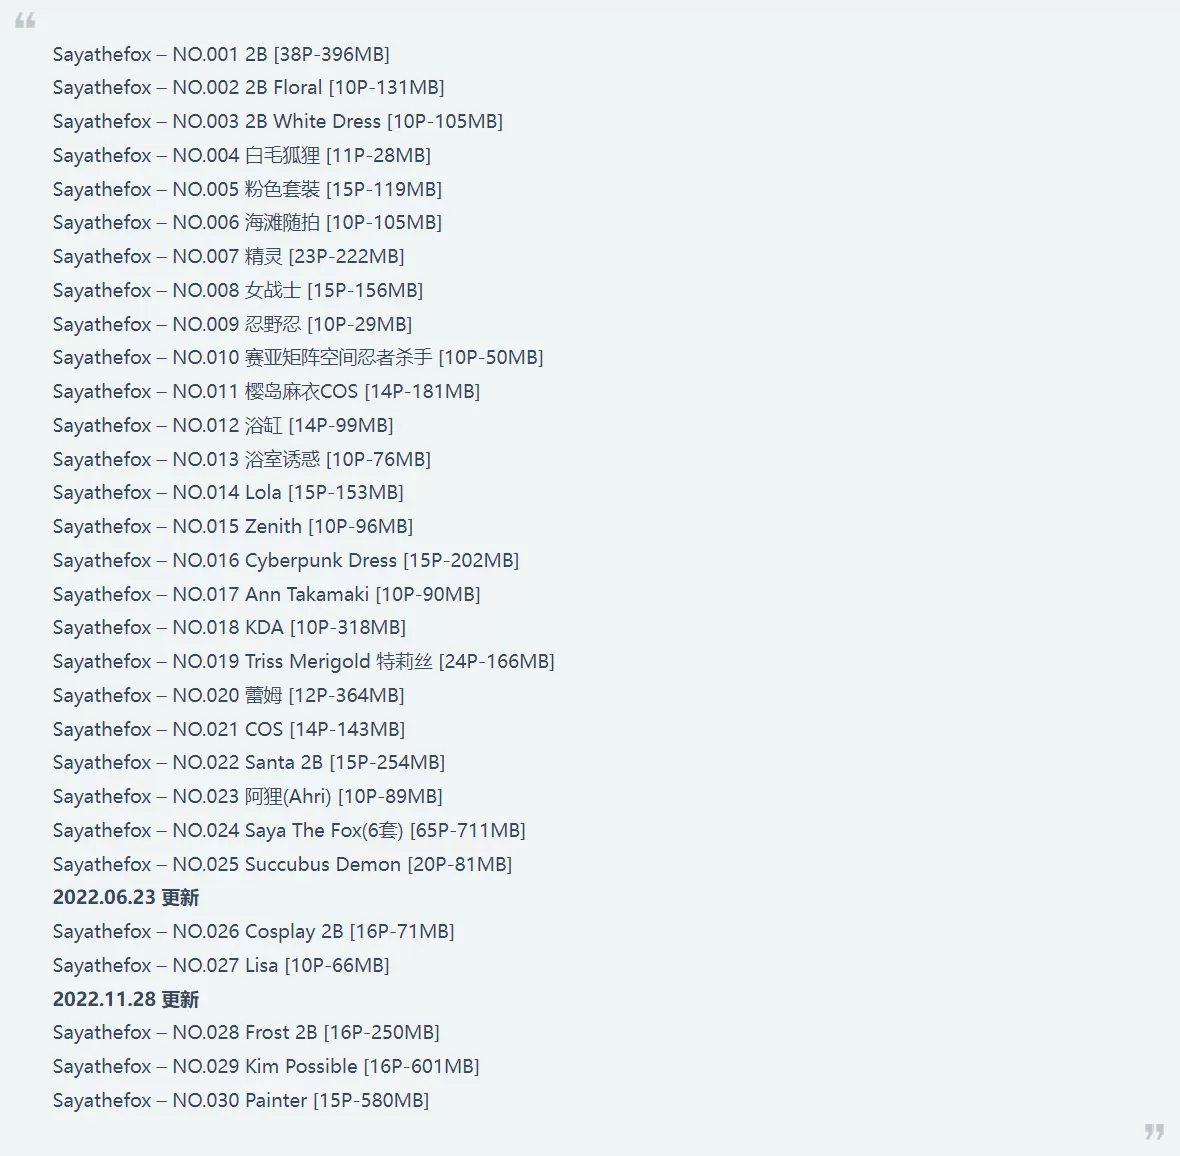1180x1156 pixels.
Task: Click the 2022.06.23 更新 heading
Action: [126, 897]
